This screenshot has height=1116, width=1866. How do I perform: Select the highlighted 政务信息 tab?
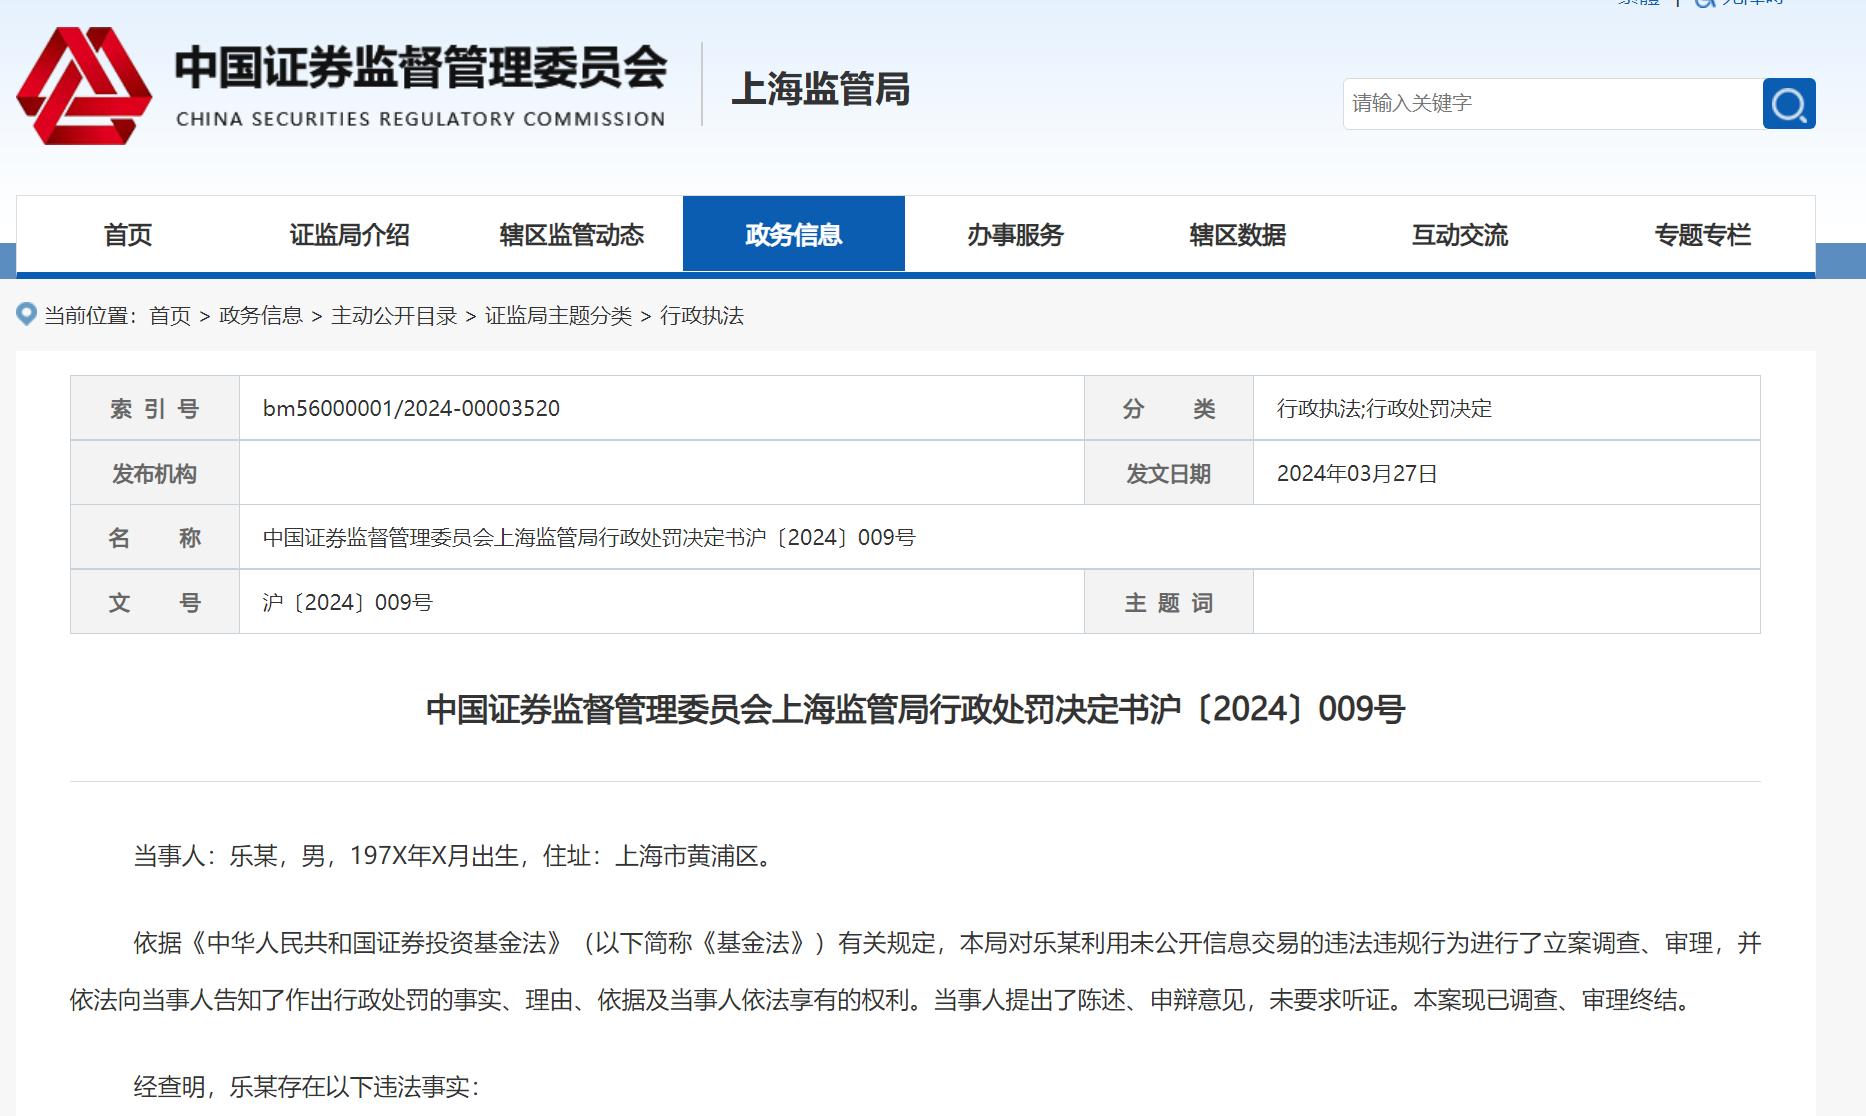coord(793,234)
